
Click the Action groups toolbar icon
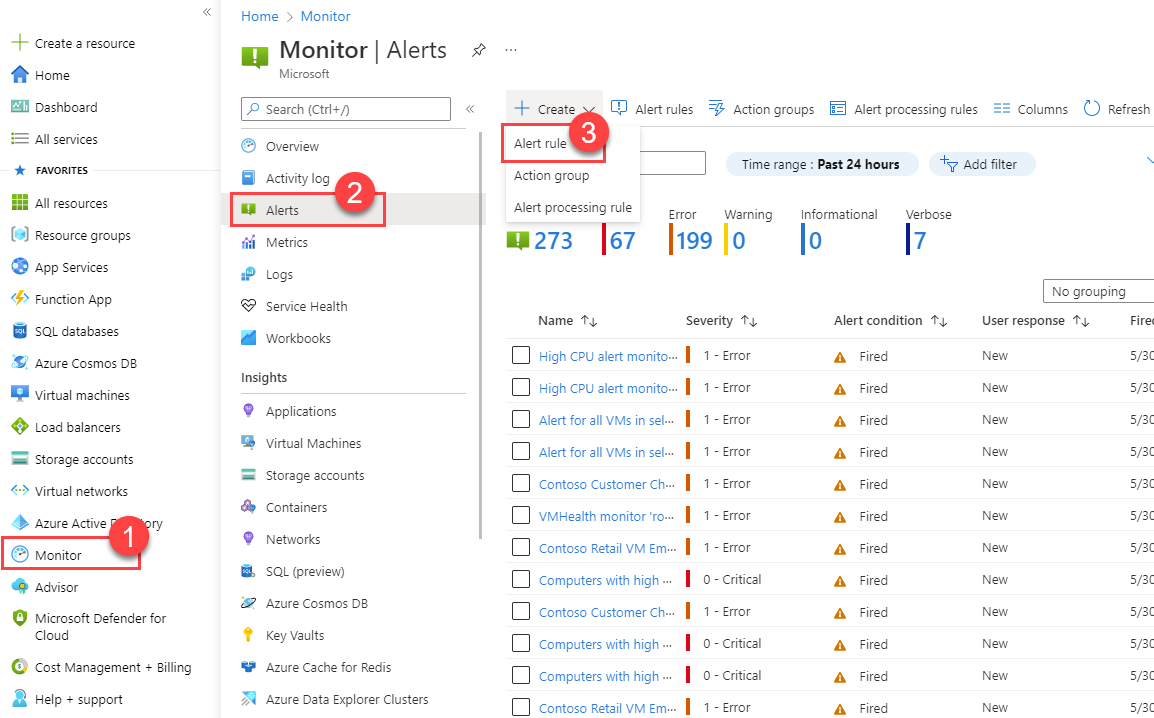tap(718, 108)
